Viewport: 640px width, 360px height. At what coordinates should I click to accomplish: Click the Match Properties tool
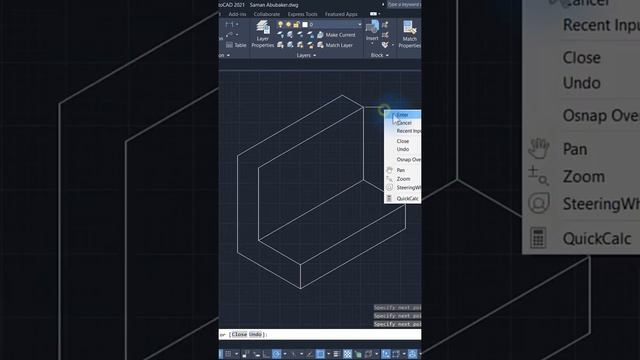[x=409, y=34]
